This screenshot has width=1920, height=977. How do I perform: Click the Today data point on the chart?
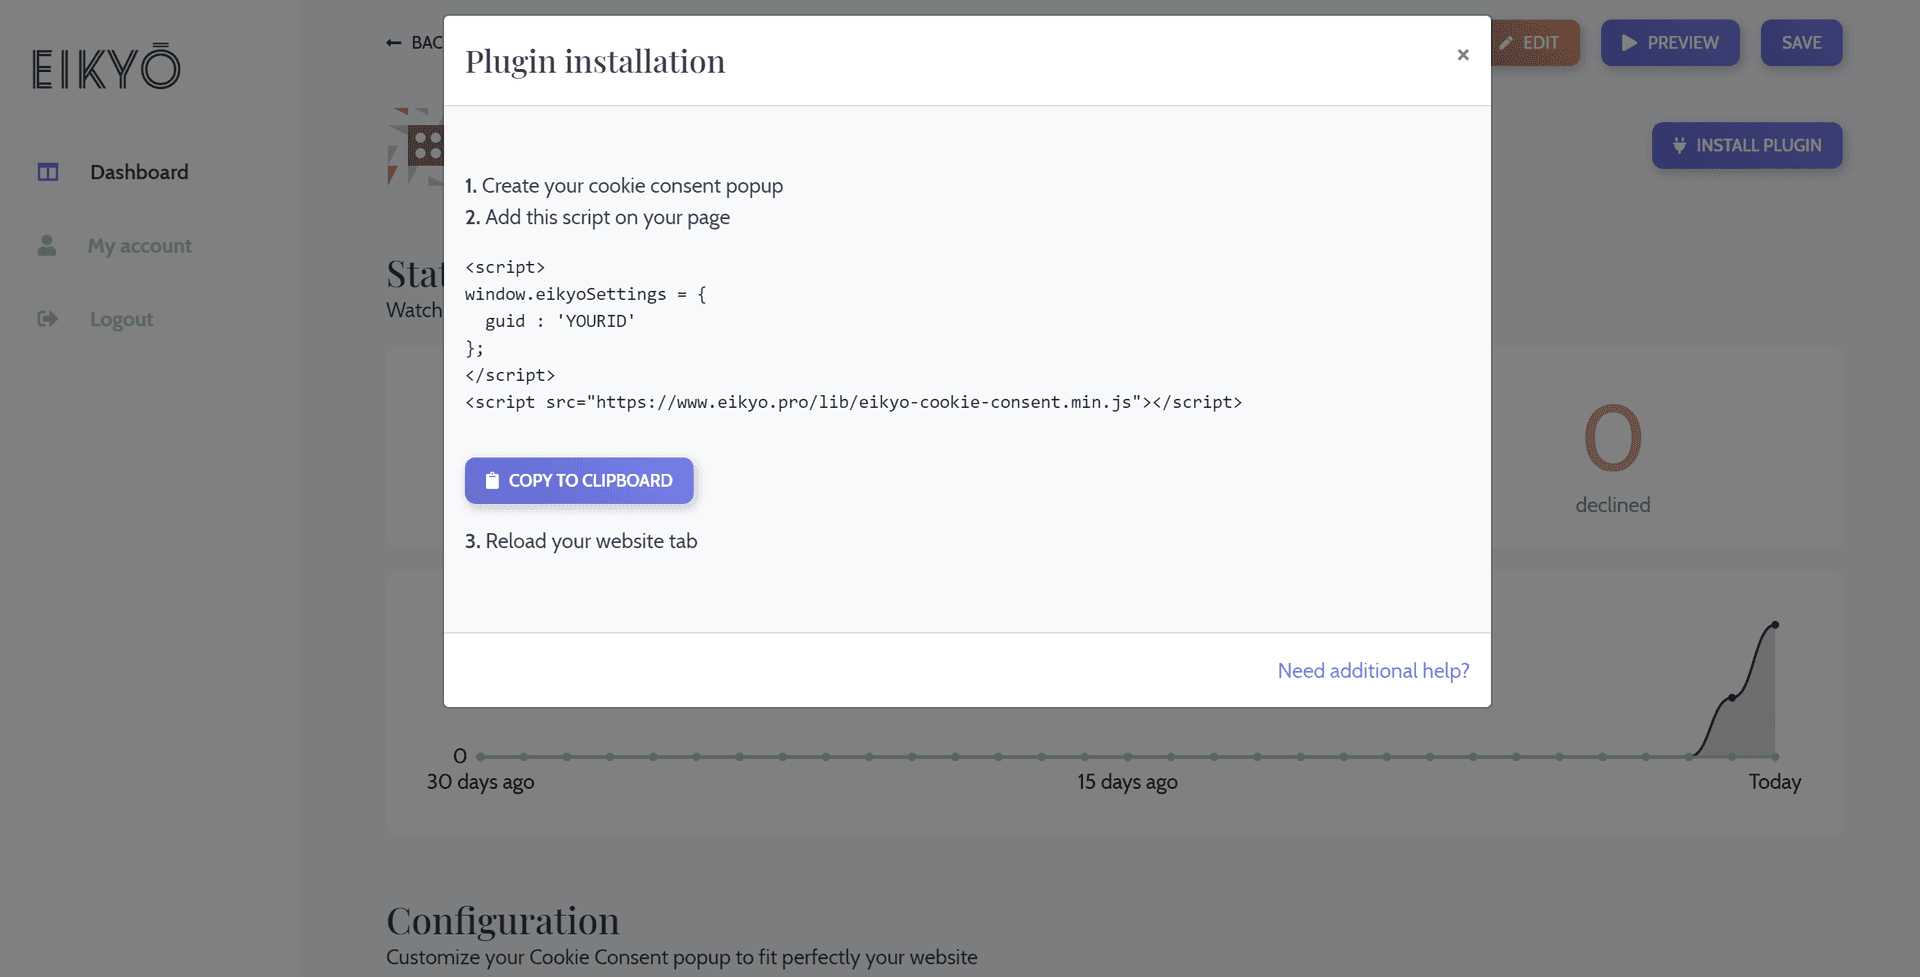coord(1775,625)
